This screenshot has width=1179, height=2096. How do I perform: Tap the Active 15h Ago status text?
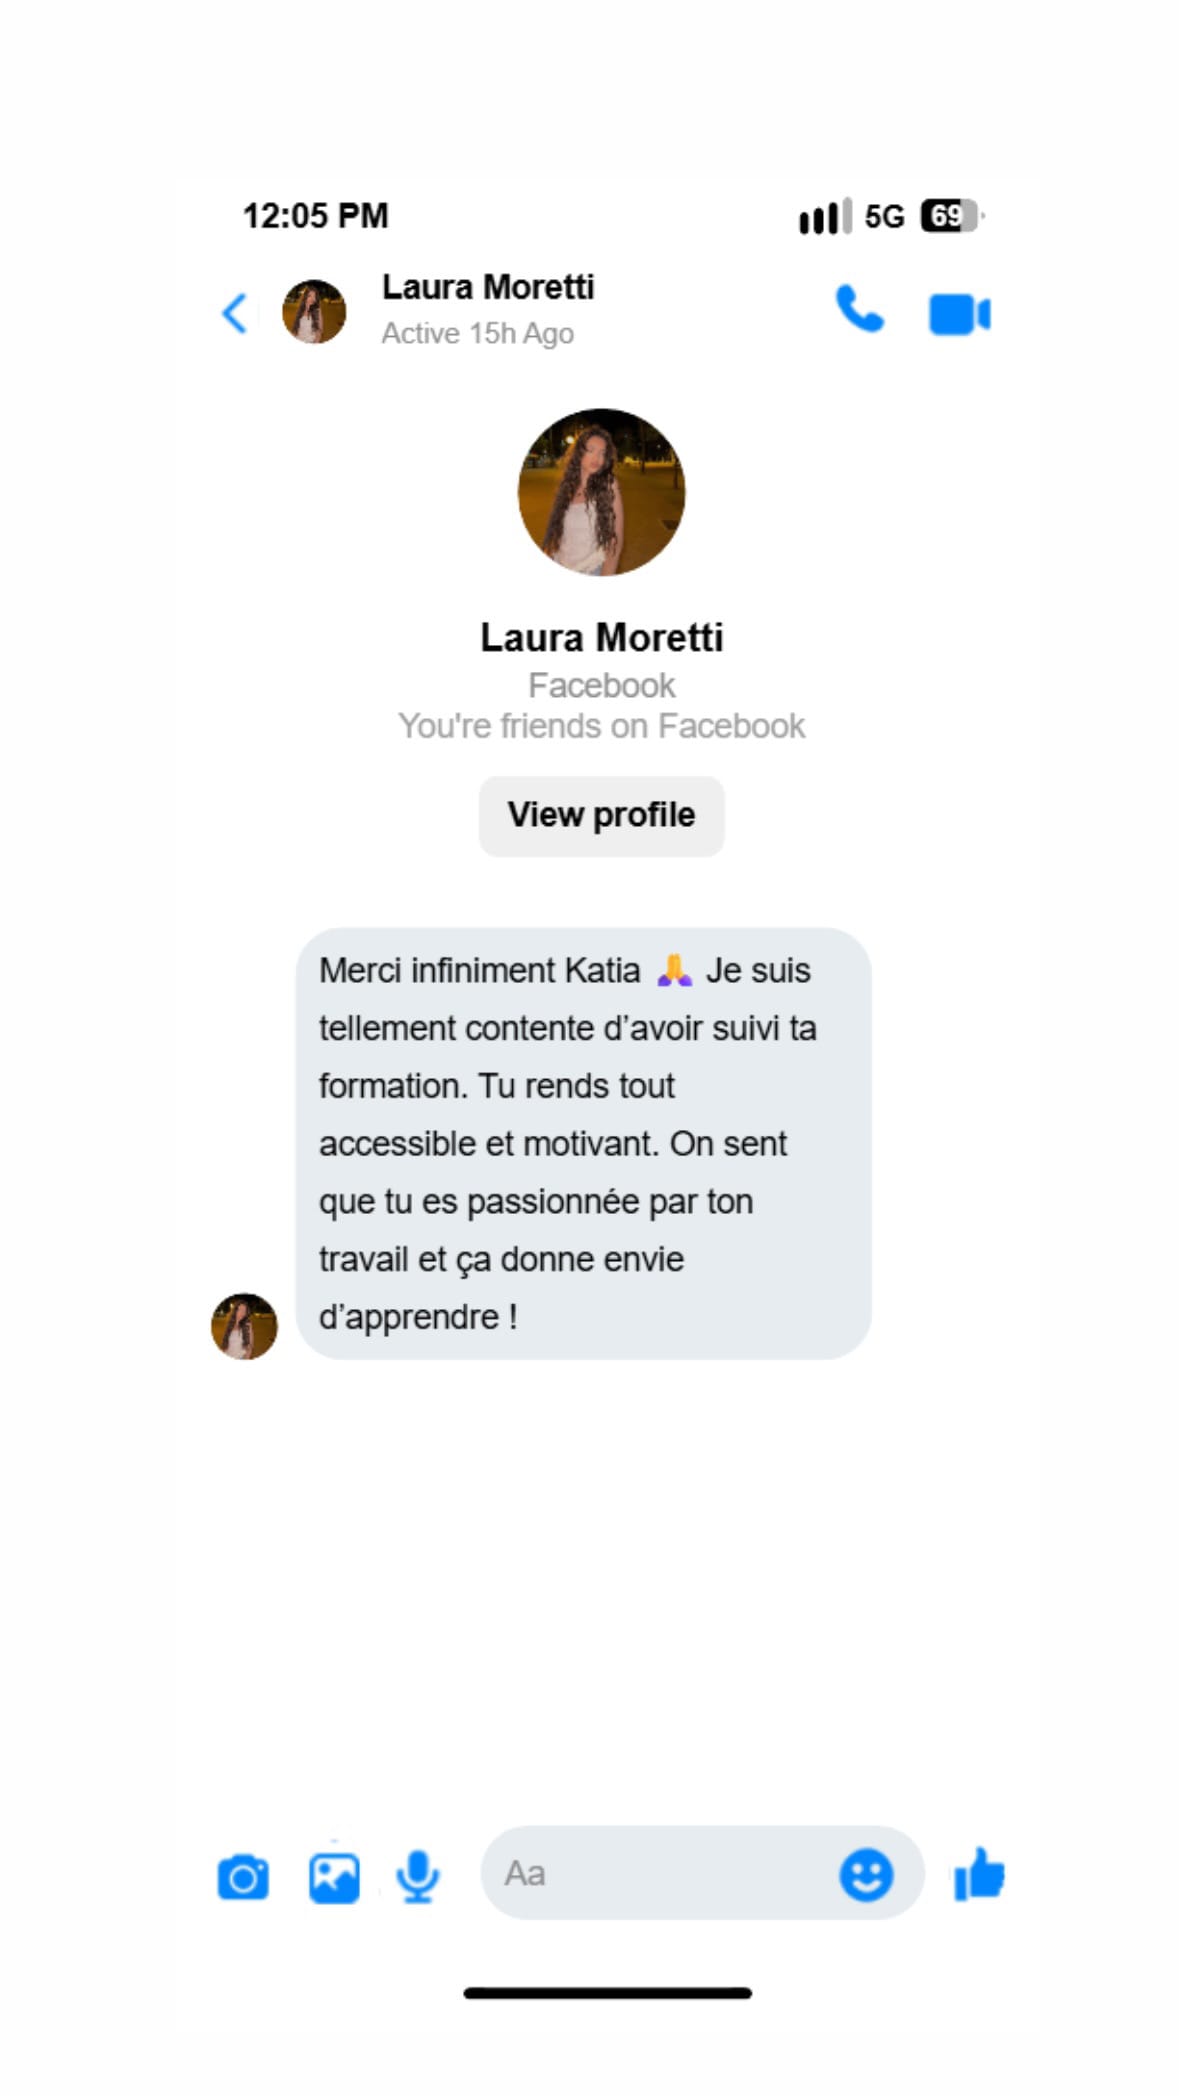coord(478,333)
